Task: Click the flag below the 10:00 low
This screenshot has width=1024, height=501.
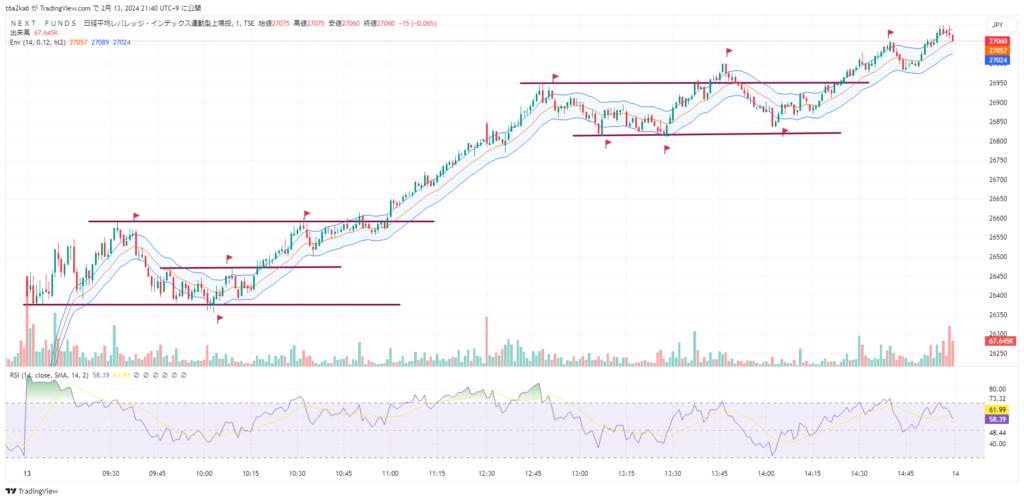Action: (x=219, y=318)
